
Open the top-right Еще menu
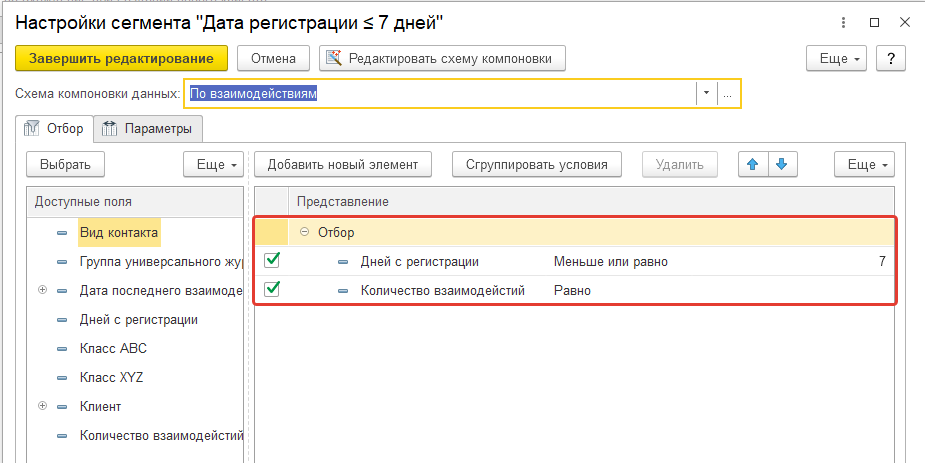836,59
